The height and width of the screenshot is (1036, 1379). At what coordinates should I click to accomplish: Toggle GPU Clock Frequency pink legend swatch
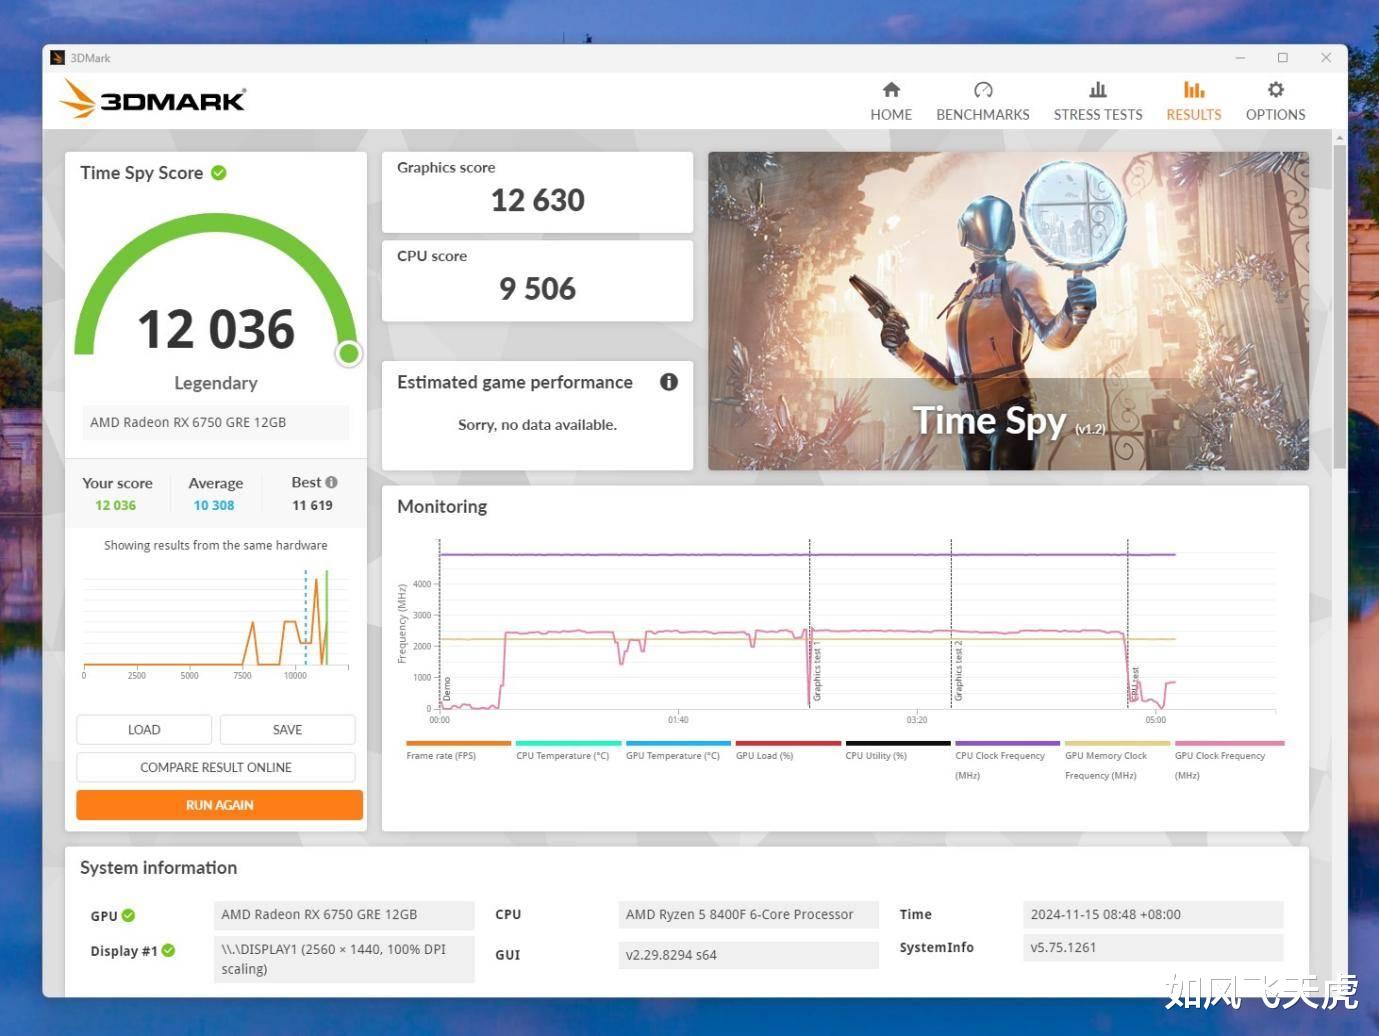coord(1229,743)
